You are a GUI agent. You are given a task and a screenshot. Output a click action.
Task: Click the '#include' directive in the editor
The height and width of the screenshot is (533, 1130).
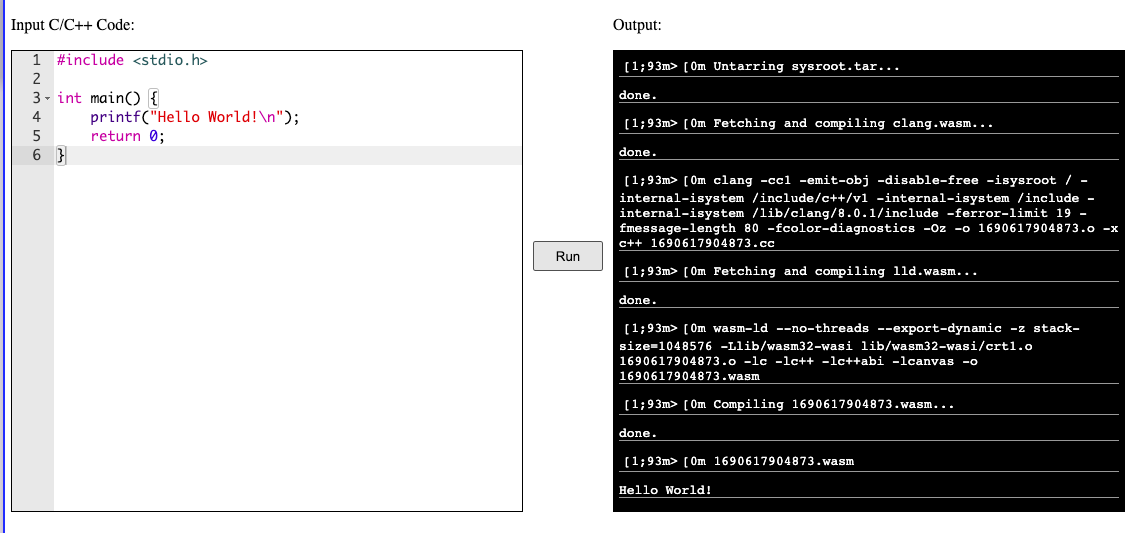90,61
